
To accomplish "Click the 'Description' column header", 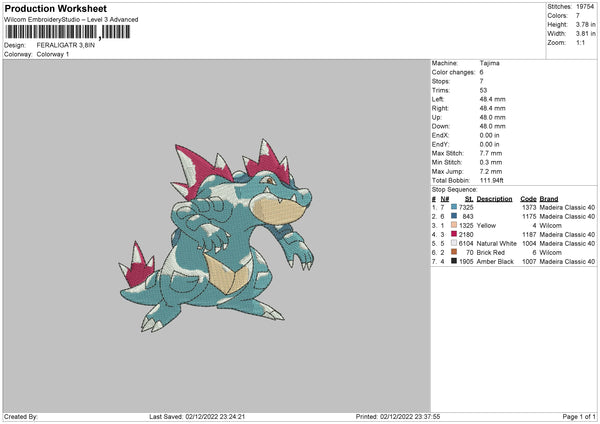I will [494, 199].
